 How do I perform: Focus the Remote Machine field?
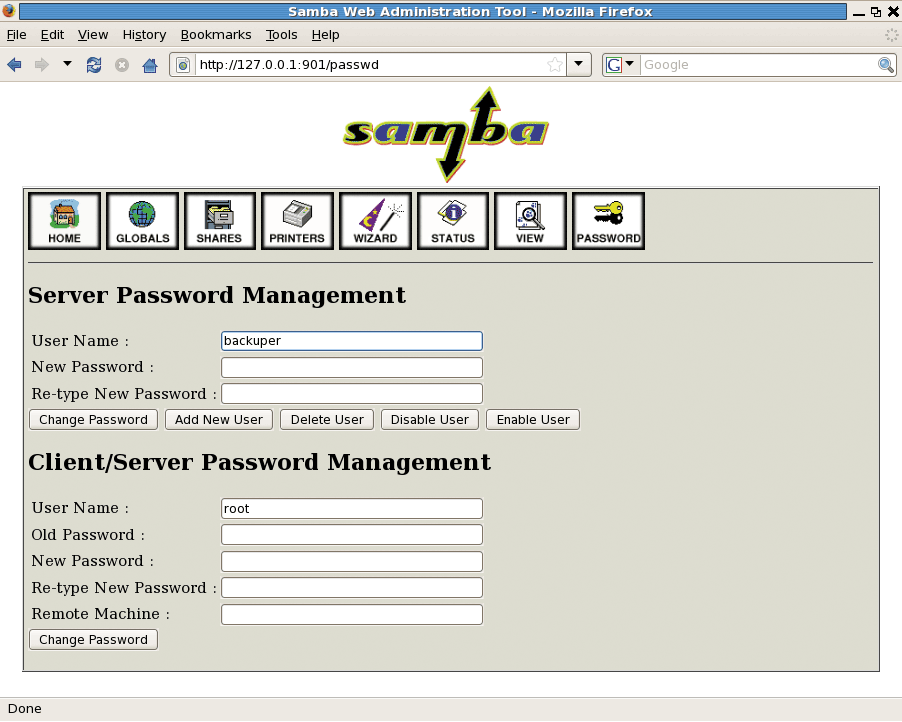351,614
